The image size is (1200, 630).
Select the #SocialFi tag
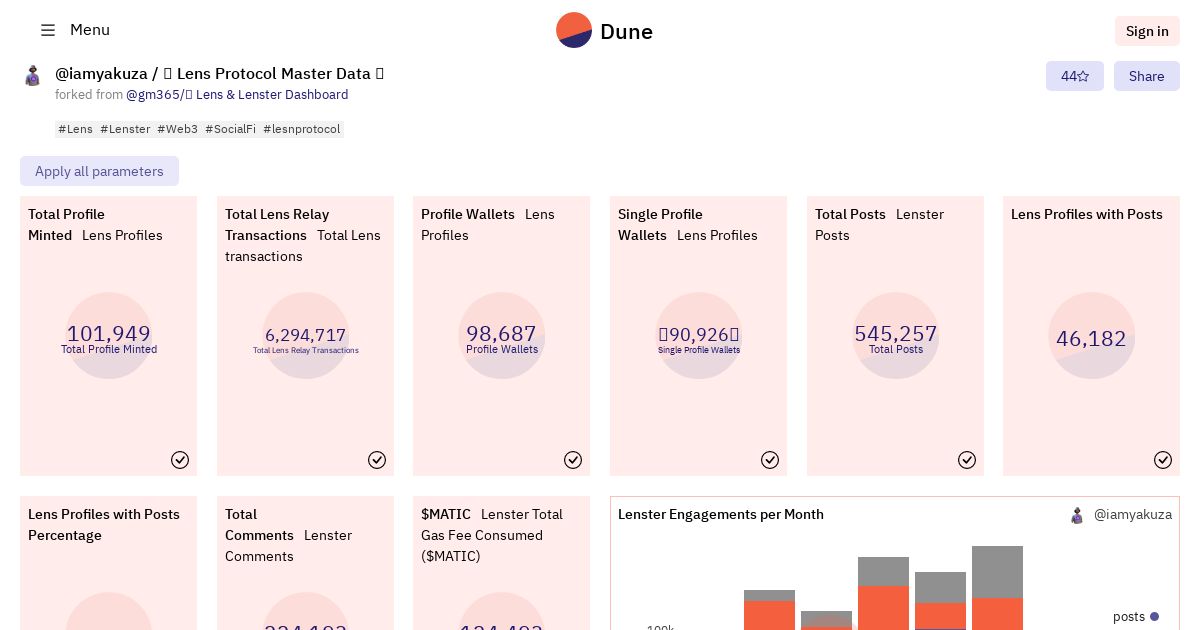231,129
